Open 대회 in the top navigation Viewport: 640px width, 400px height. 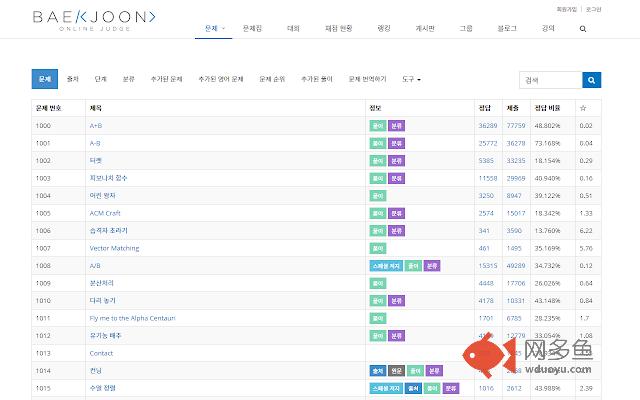click(293, 28)
